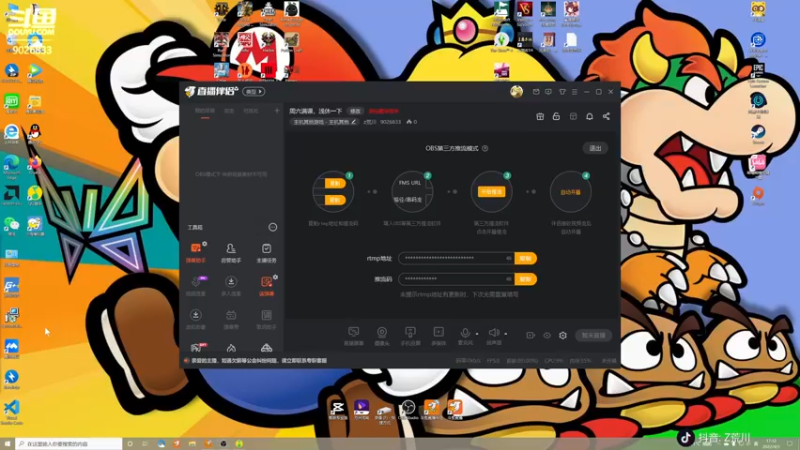Expand the microphone volume arrow

click(x=477, y=334)
